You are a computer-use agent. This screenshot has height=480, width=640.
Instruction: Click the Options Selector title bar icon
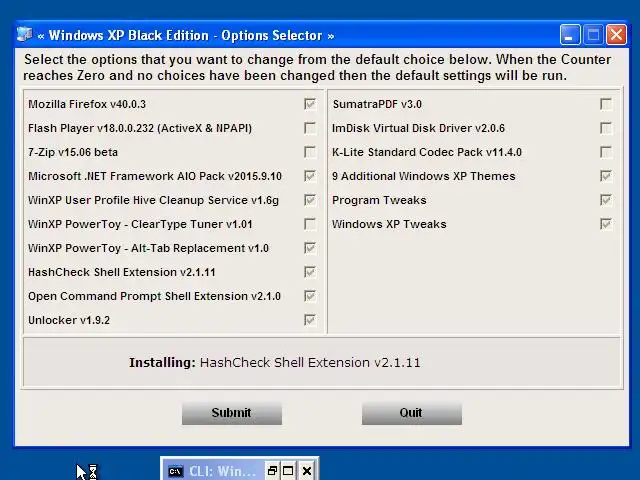(24, 34)
